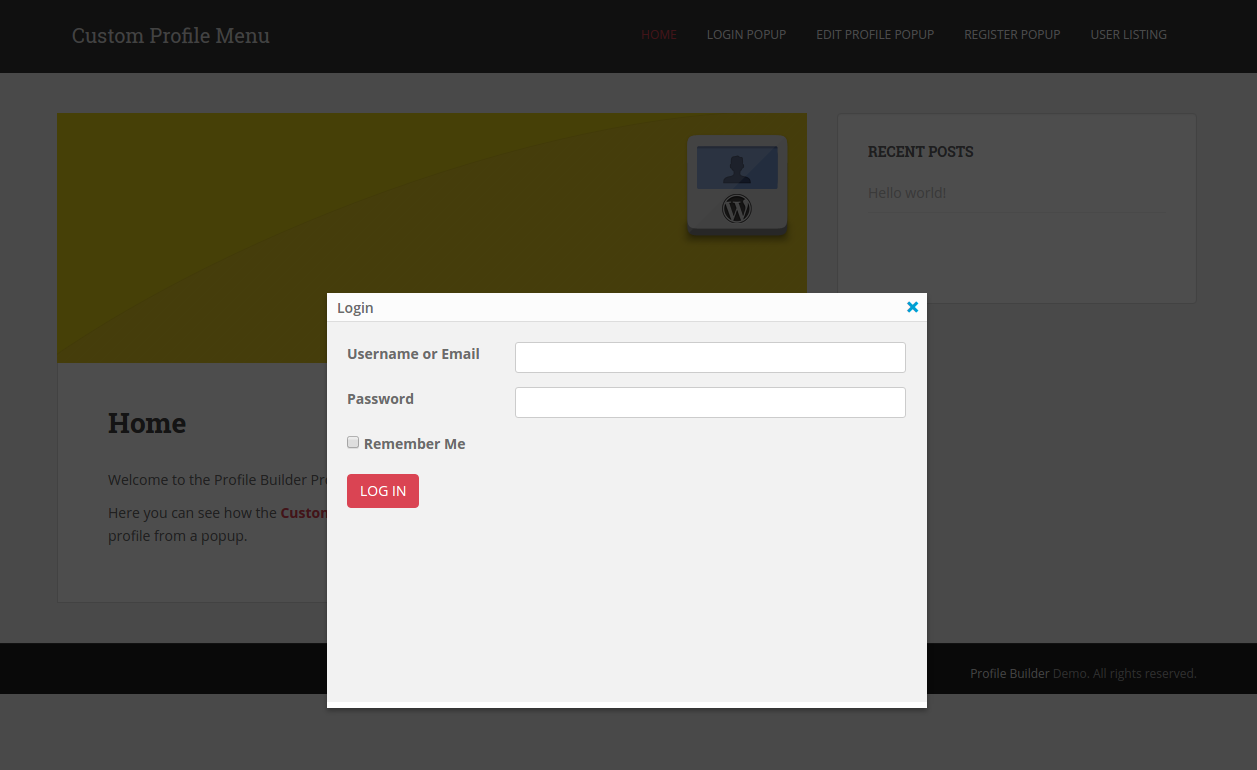Click the Home page heading
The height and width of the screenshot is (770, 1257).
pyautogui.click(x=147, y=423)
